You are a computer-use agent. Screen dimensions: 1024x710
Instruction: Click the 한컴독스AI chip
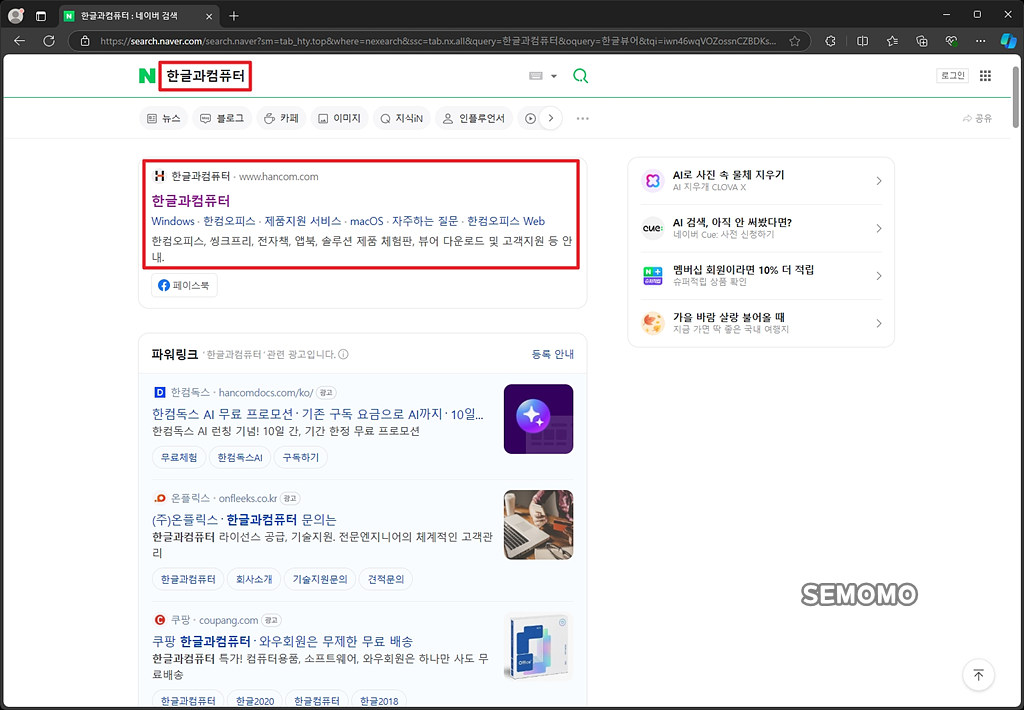[240, 457]
